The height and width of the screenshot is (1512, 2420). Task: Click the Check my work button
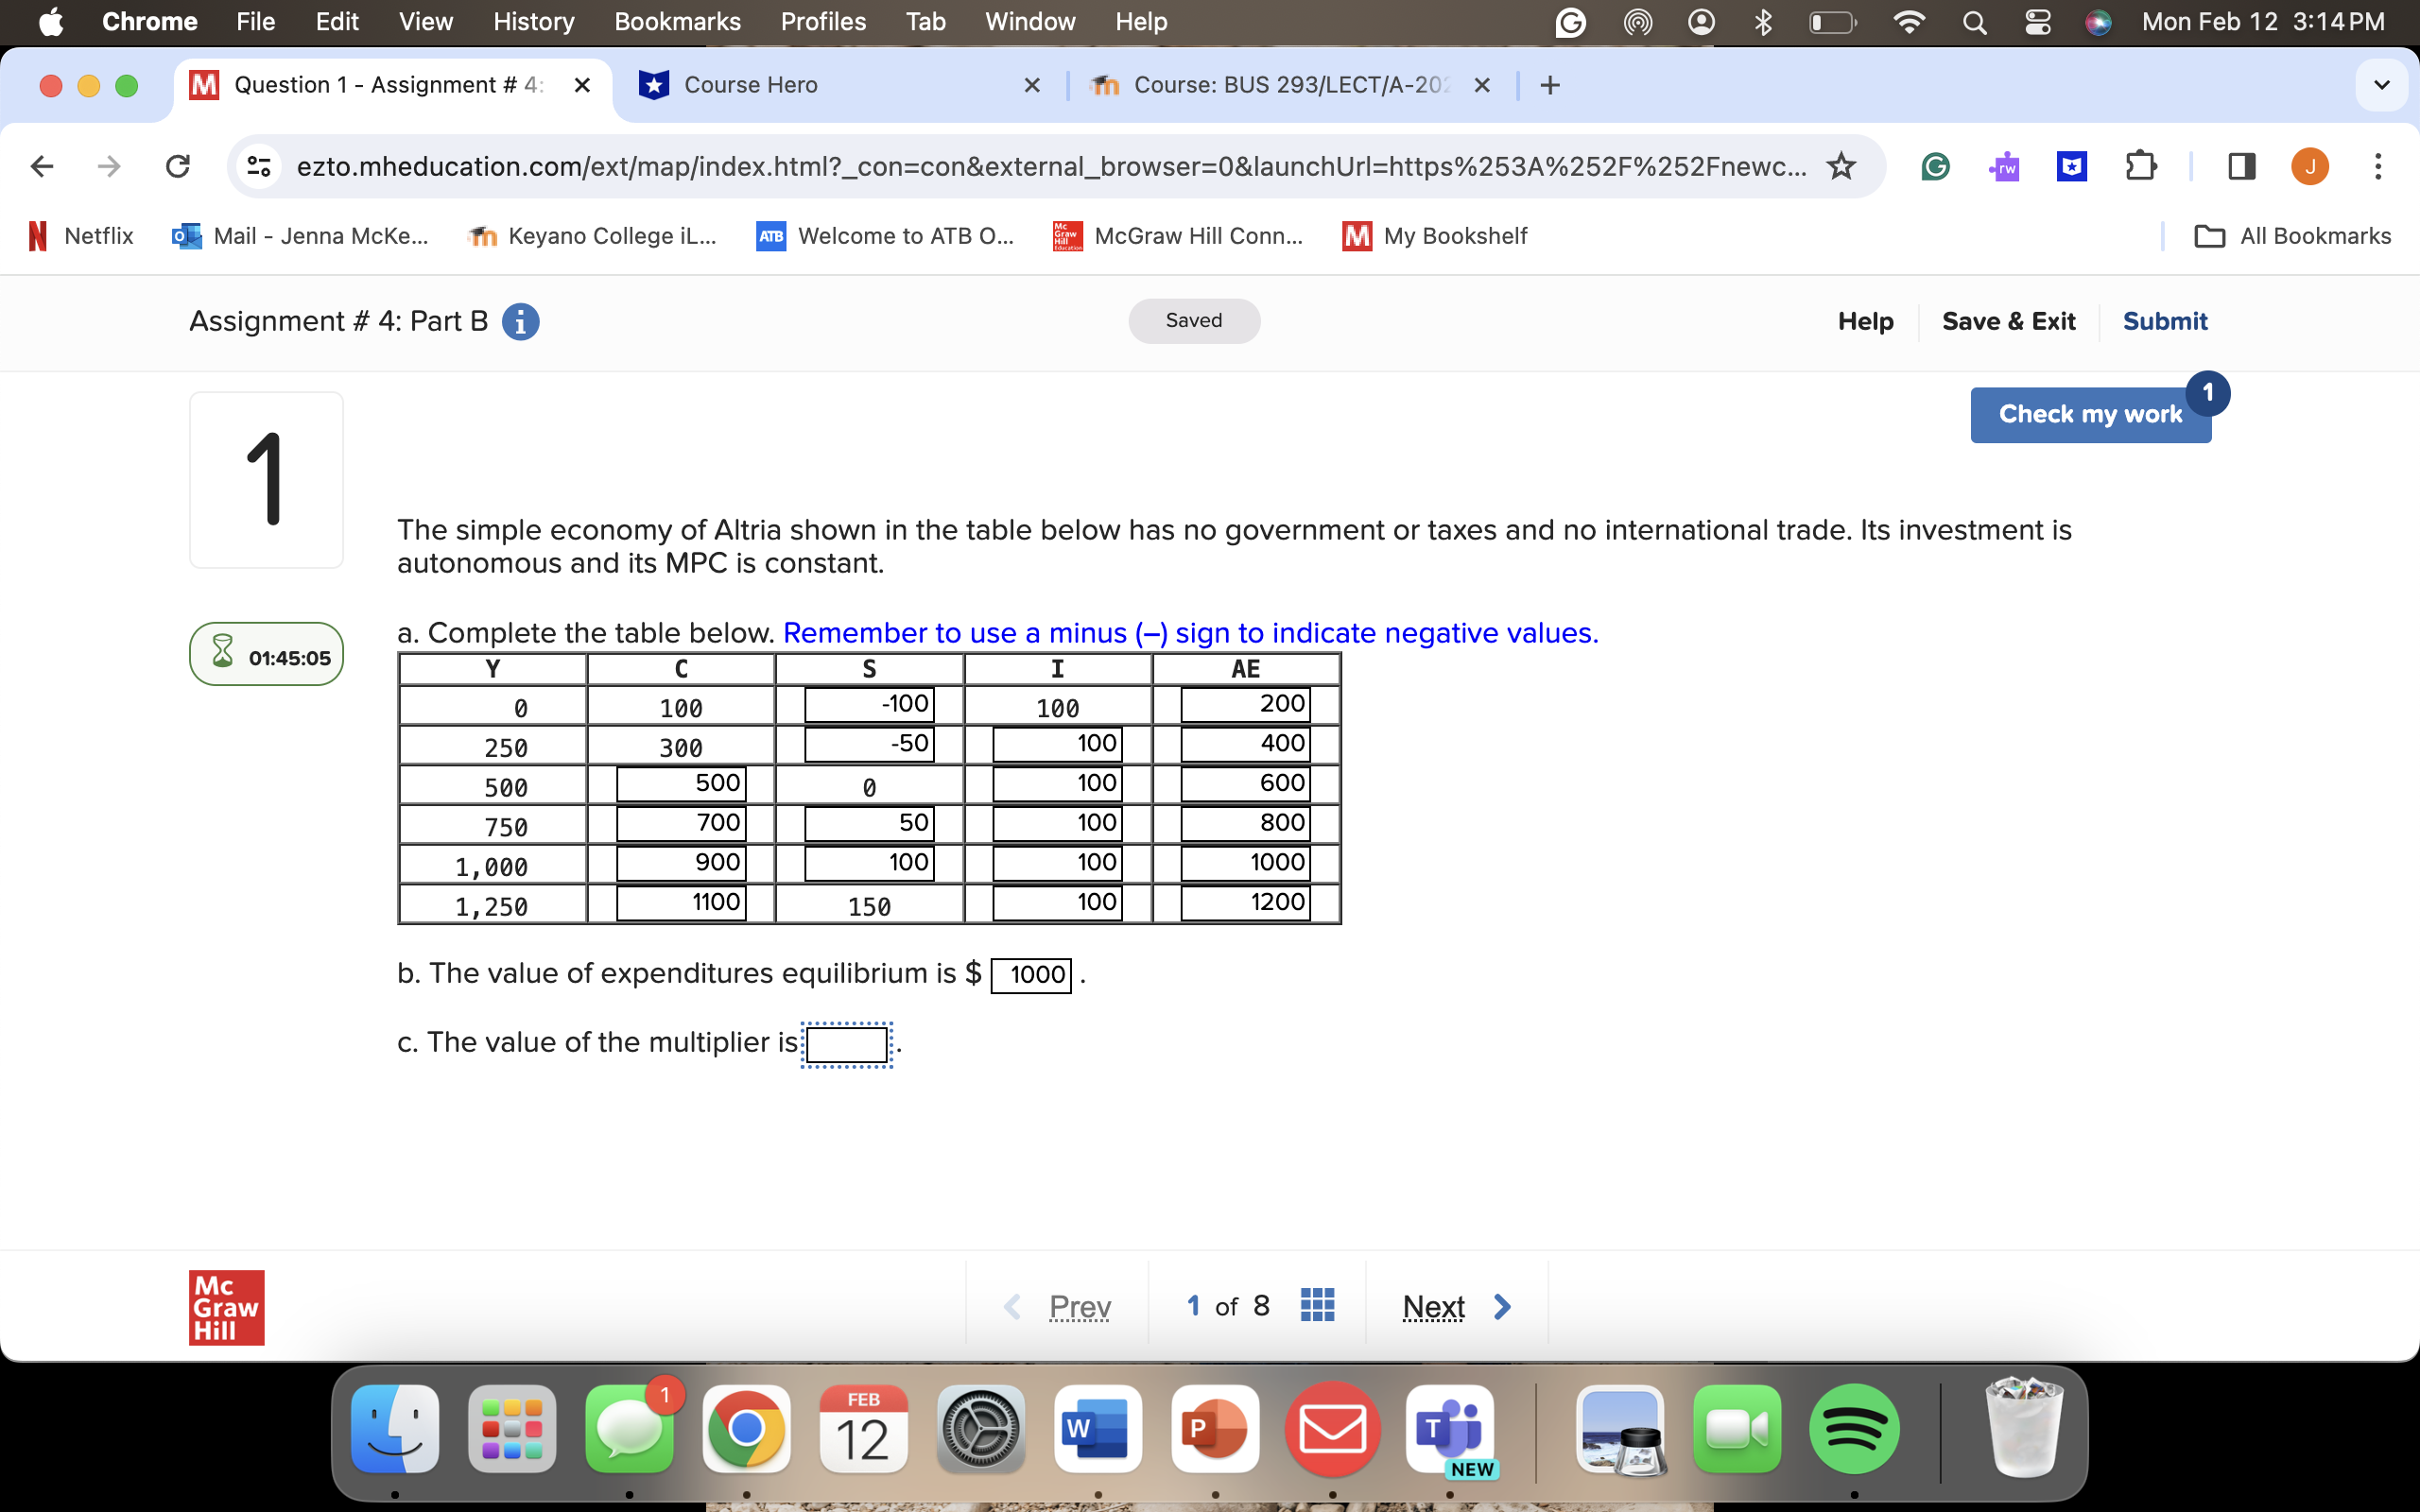coord(2090,414)
